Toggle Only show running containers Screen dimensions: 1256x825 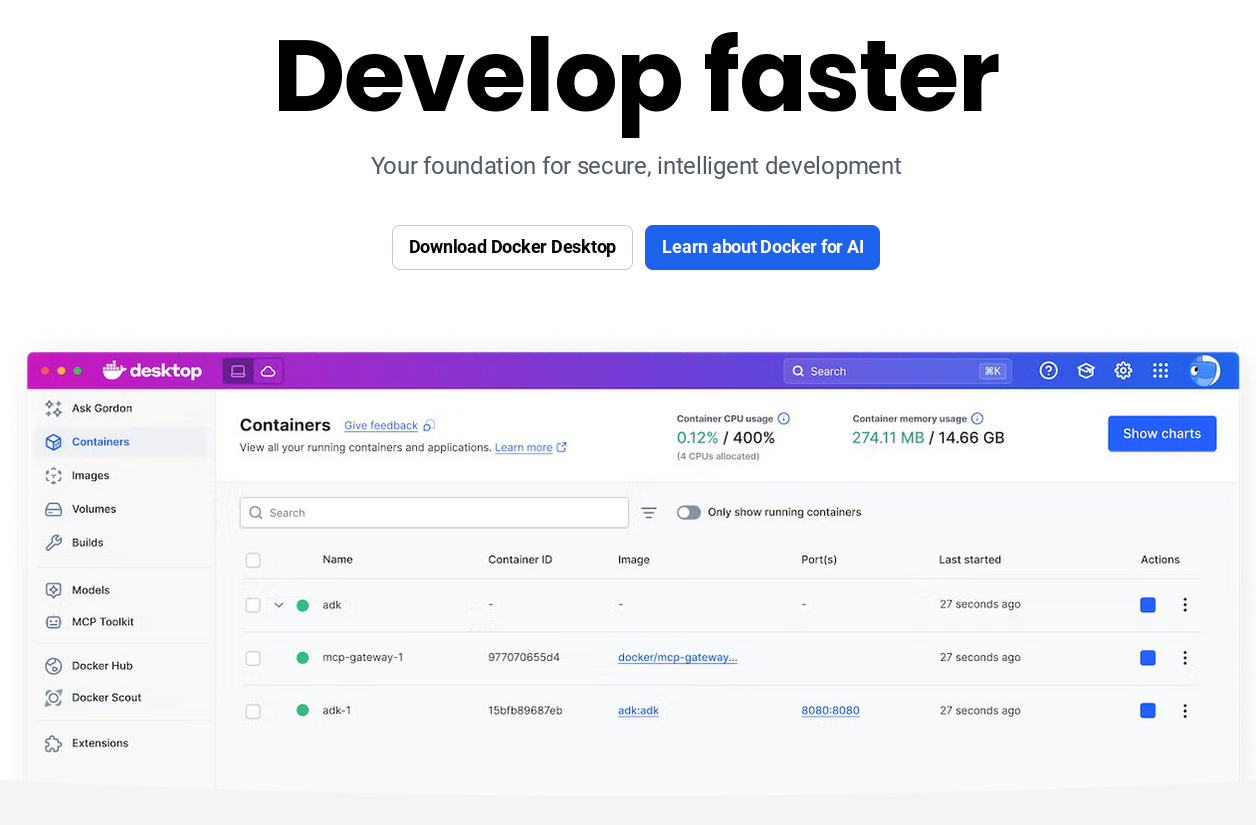pos(688,512)
